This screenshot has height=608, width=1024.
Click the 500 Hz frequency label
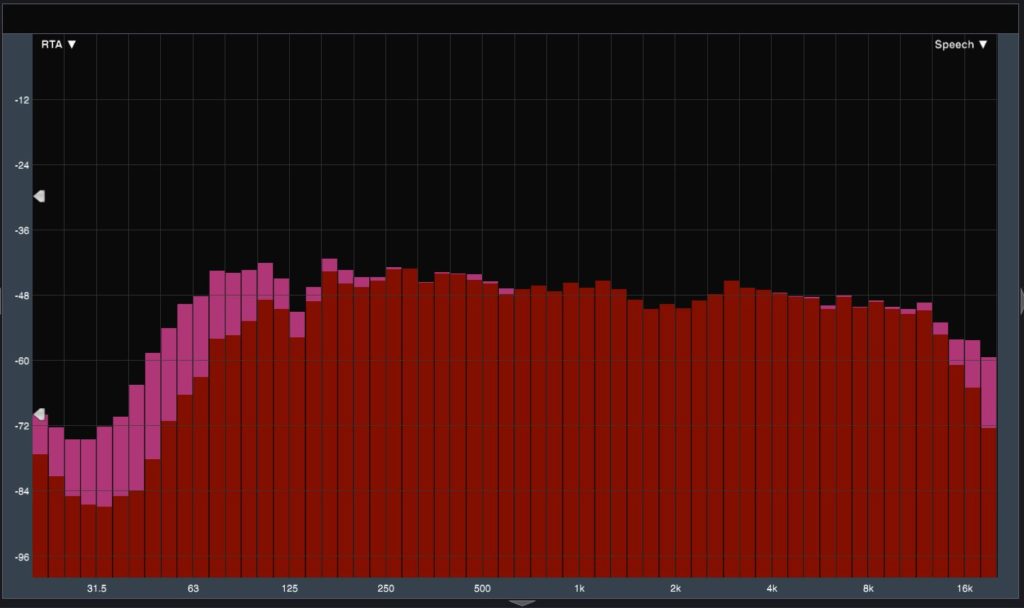tap(482, 589)
